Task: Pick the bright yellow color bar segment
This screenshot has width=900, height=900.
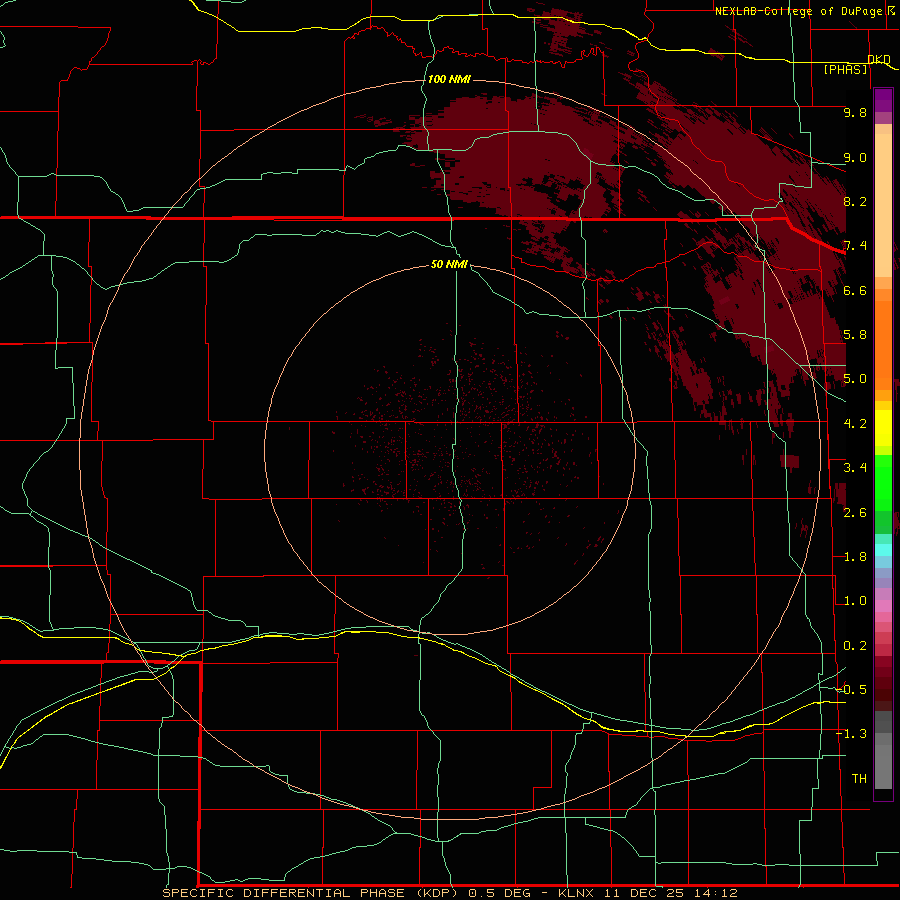Action: (883, 428)
